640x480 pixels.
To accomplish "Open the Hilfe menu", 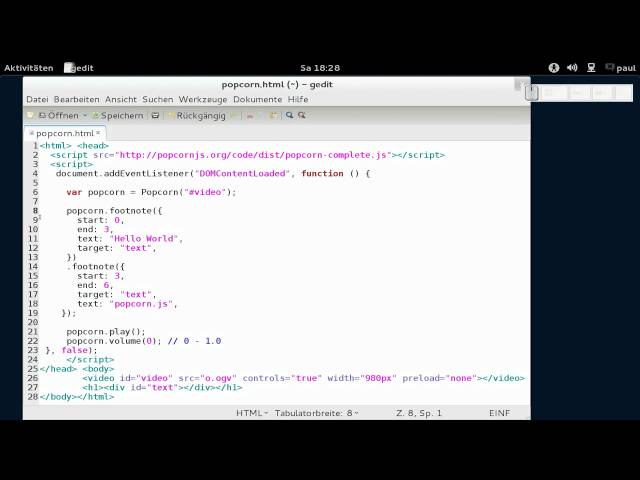I will point(298,99).
